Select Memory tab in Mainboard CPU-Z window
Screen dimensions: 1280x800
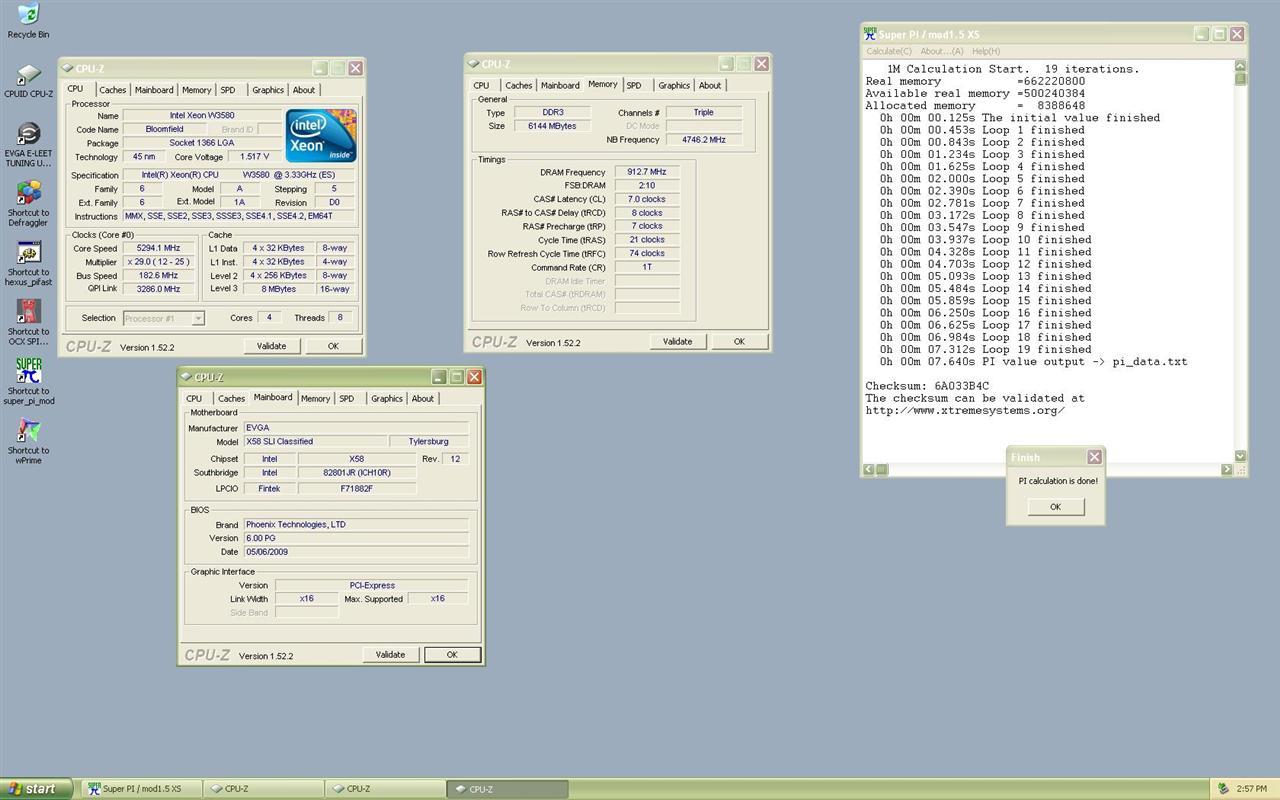click(315, 399)
